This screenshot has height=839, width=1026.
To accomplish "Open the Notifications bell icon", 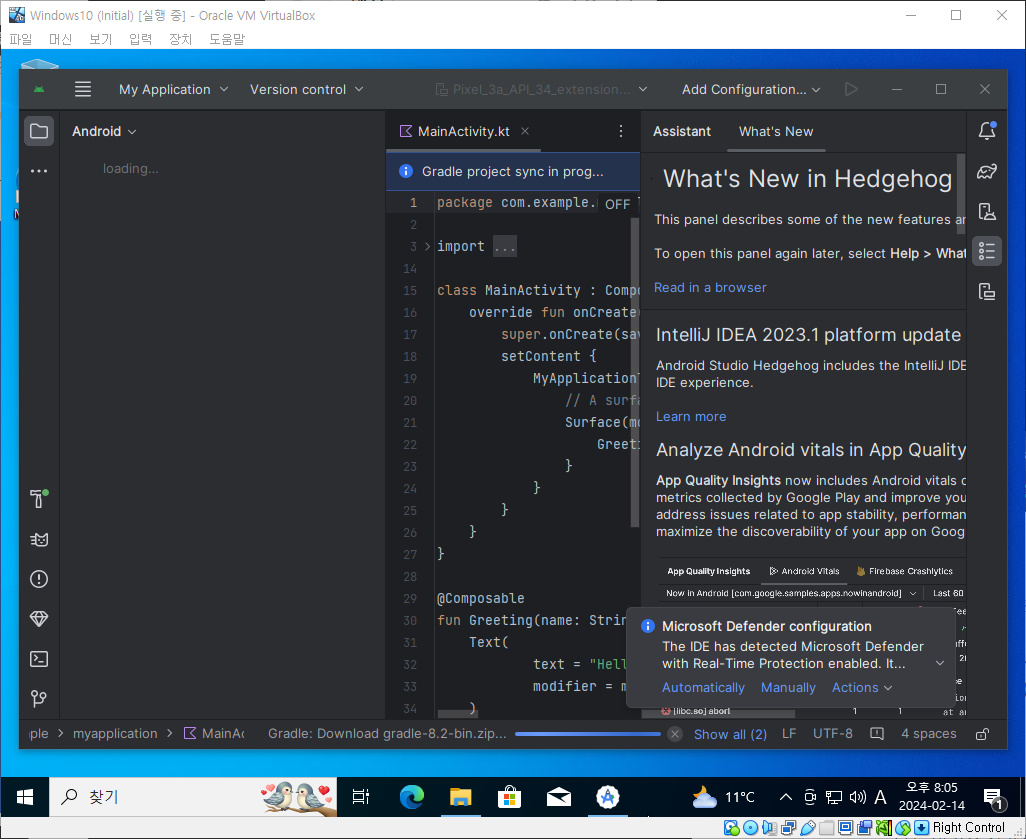I will tap(987, 131).
